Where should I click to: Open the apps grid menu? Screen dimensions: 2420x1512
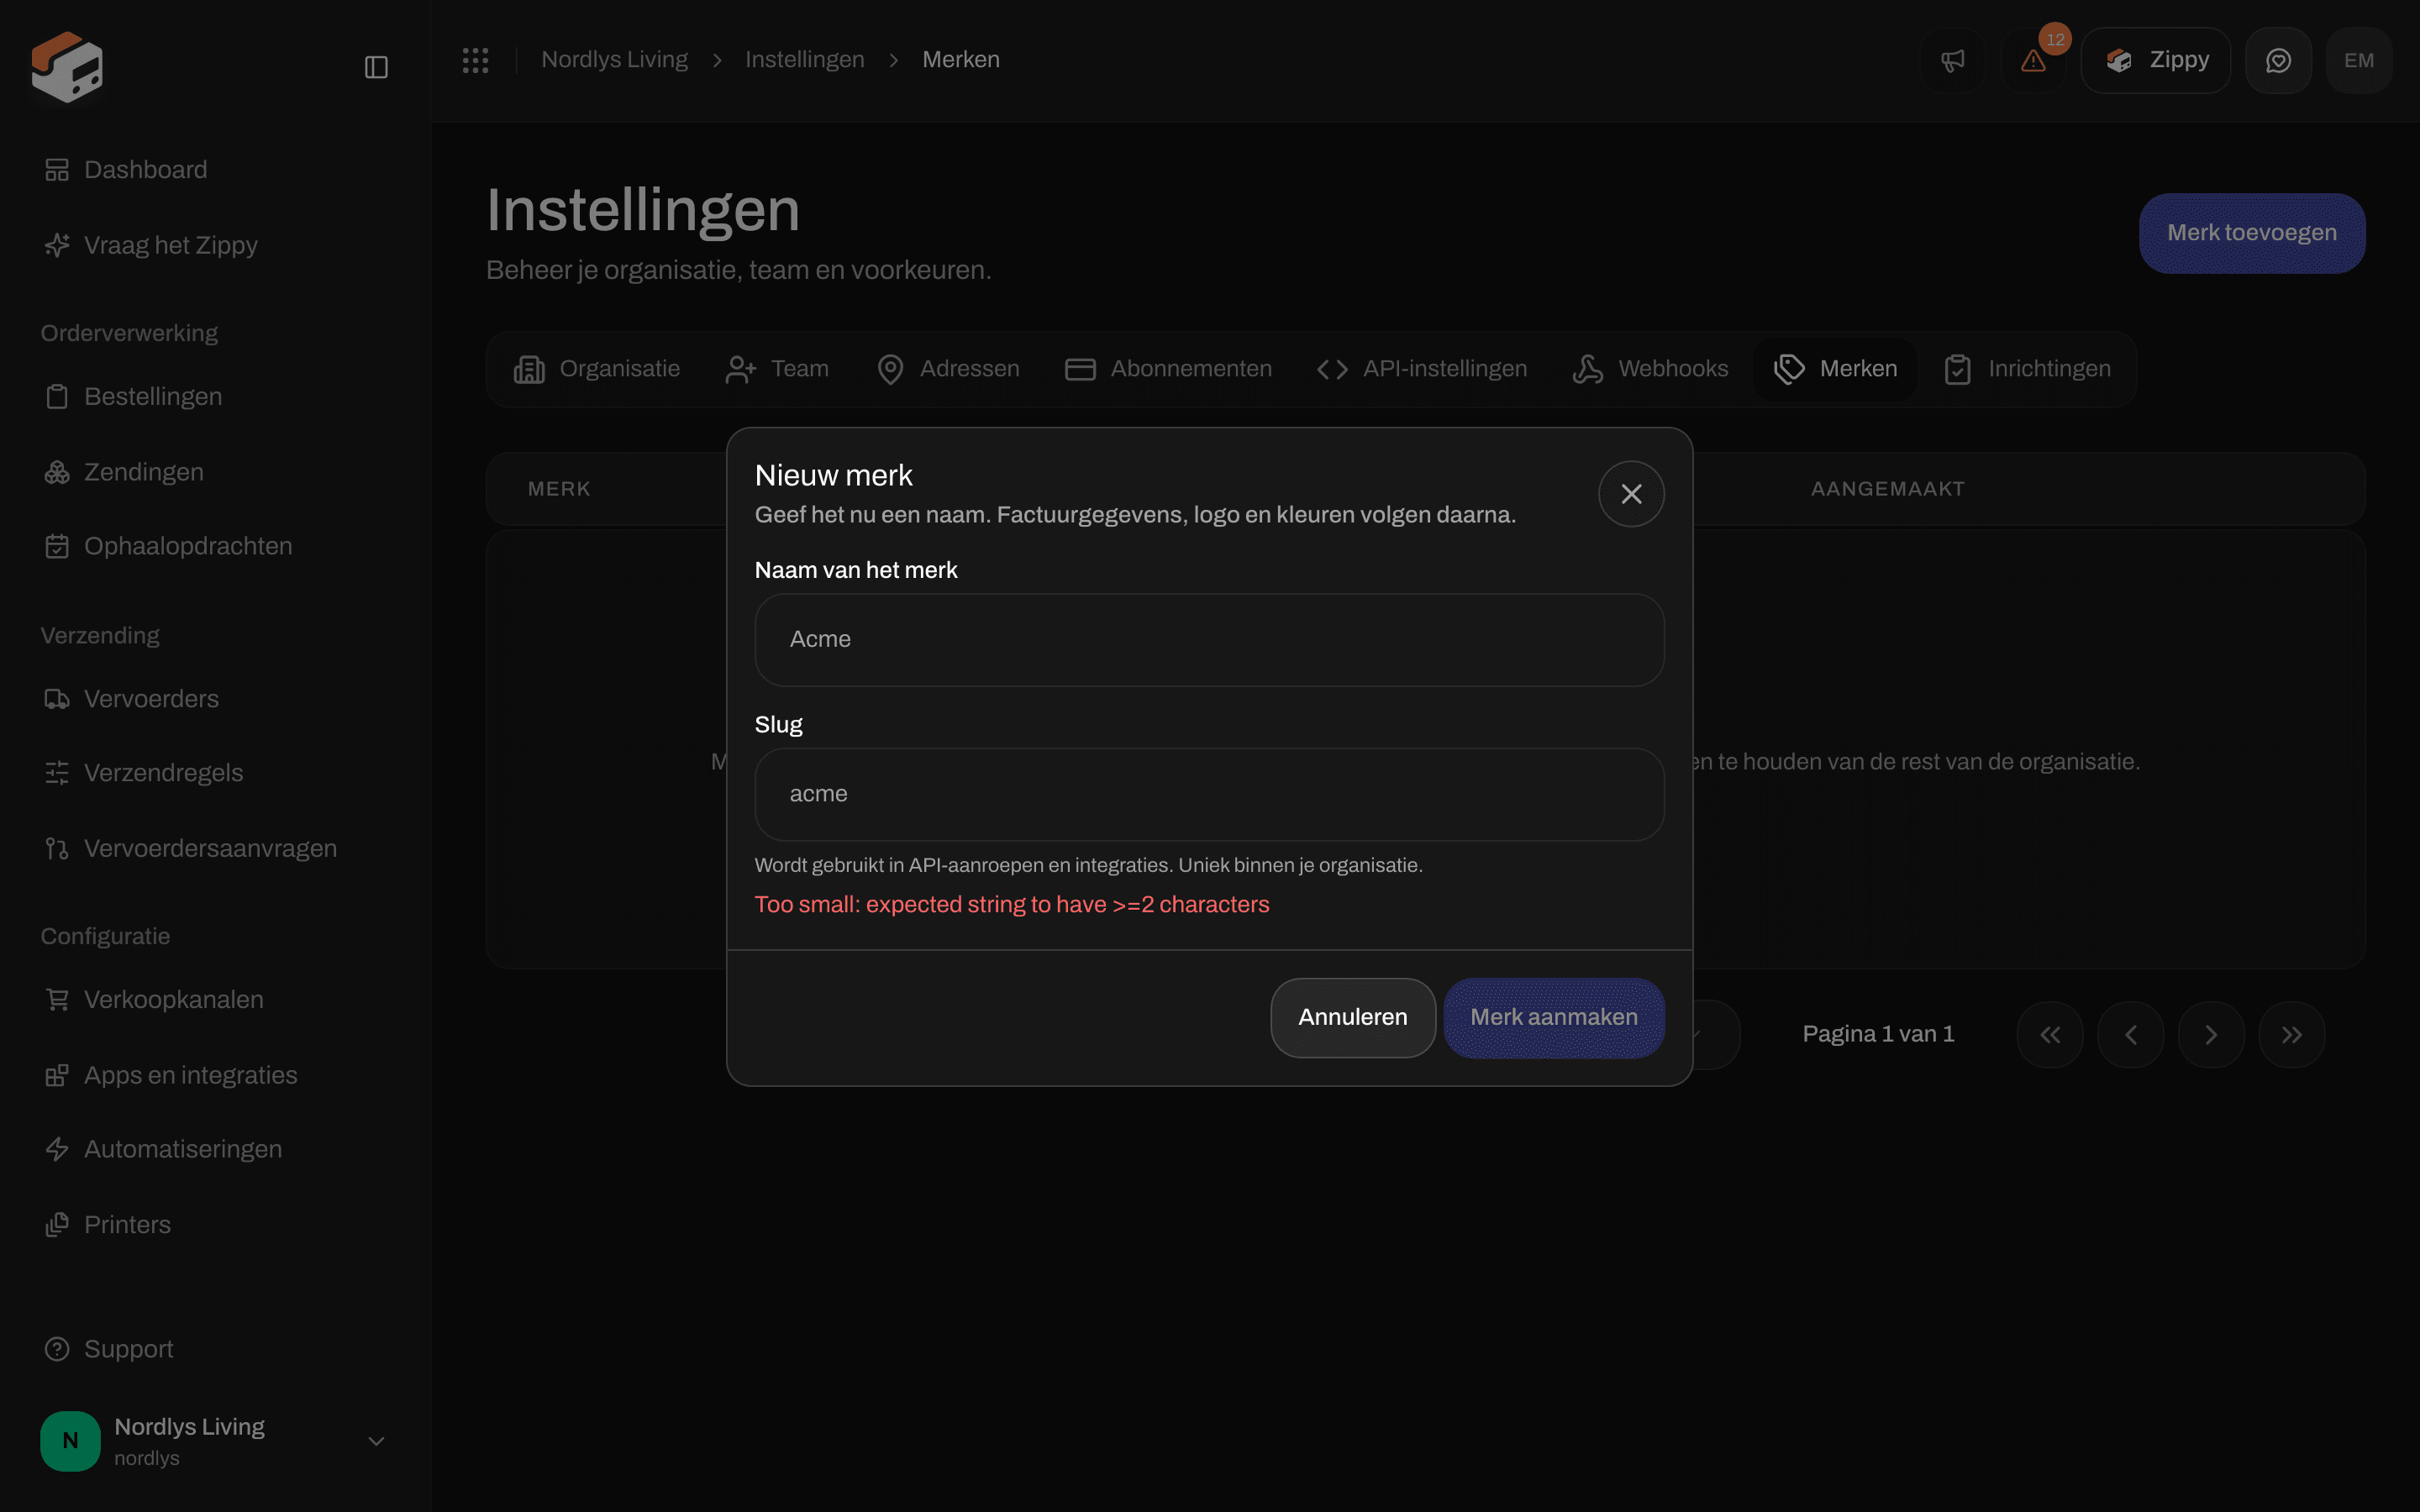[x=476, y=60]
